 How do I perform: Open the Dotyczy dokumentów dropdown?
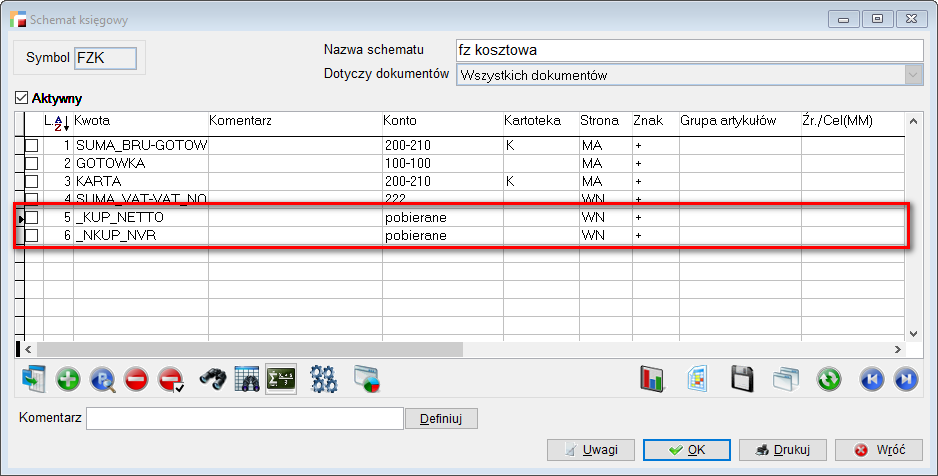click(x=913, y=75)
